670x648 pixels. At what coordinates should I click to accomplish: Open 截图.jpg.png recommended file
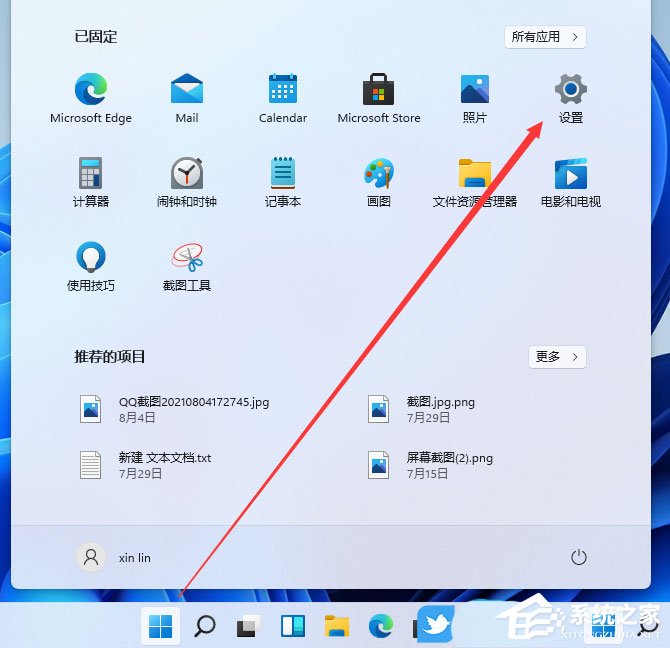pos(421,409)
